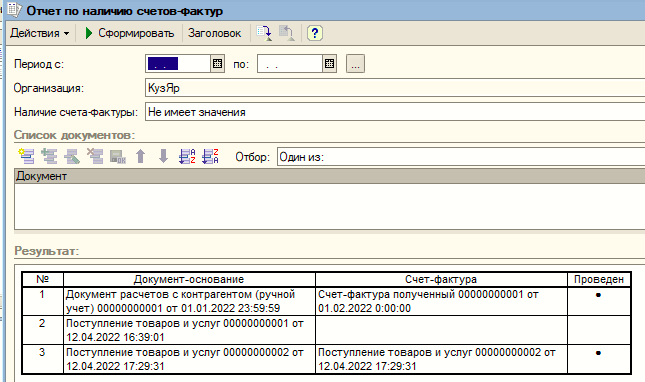Viewport: 645px width, 382px height.
Task: Click the period selection ellipsis button
Action: coord(355,64)
